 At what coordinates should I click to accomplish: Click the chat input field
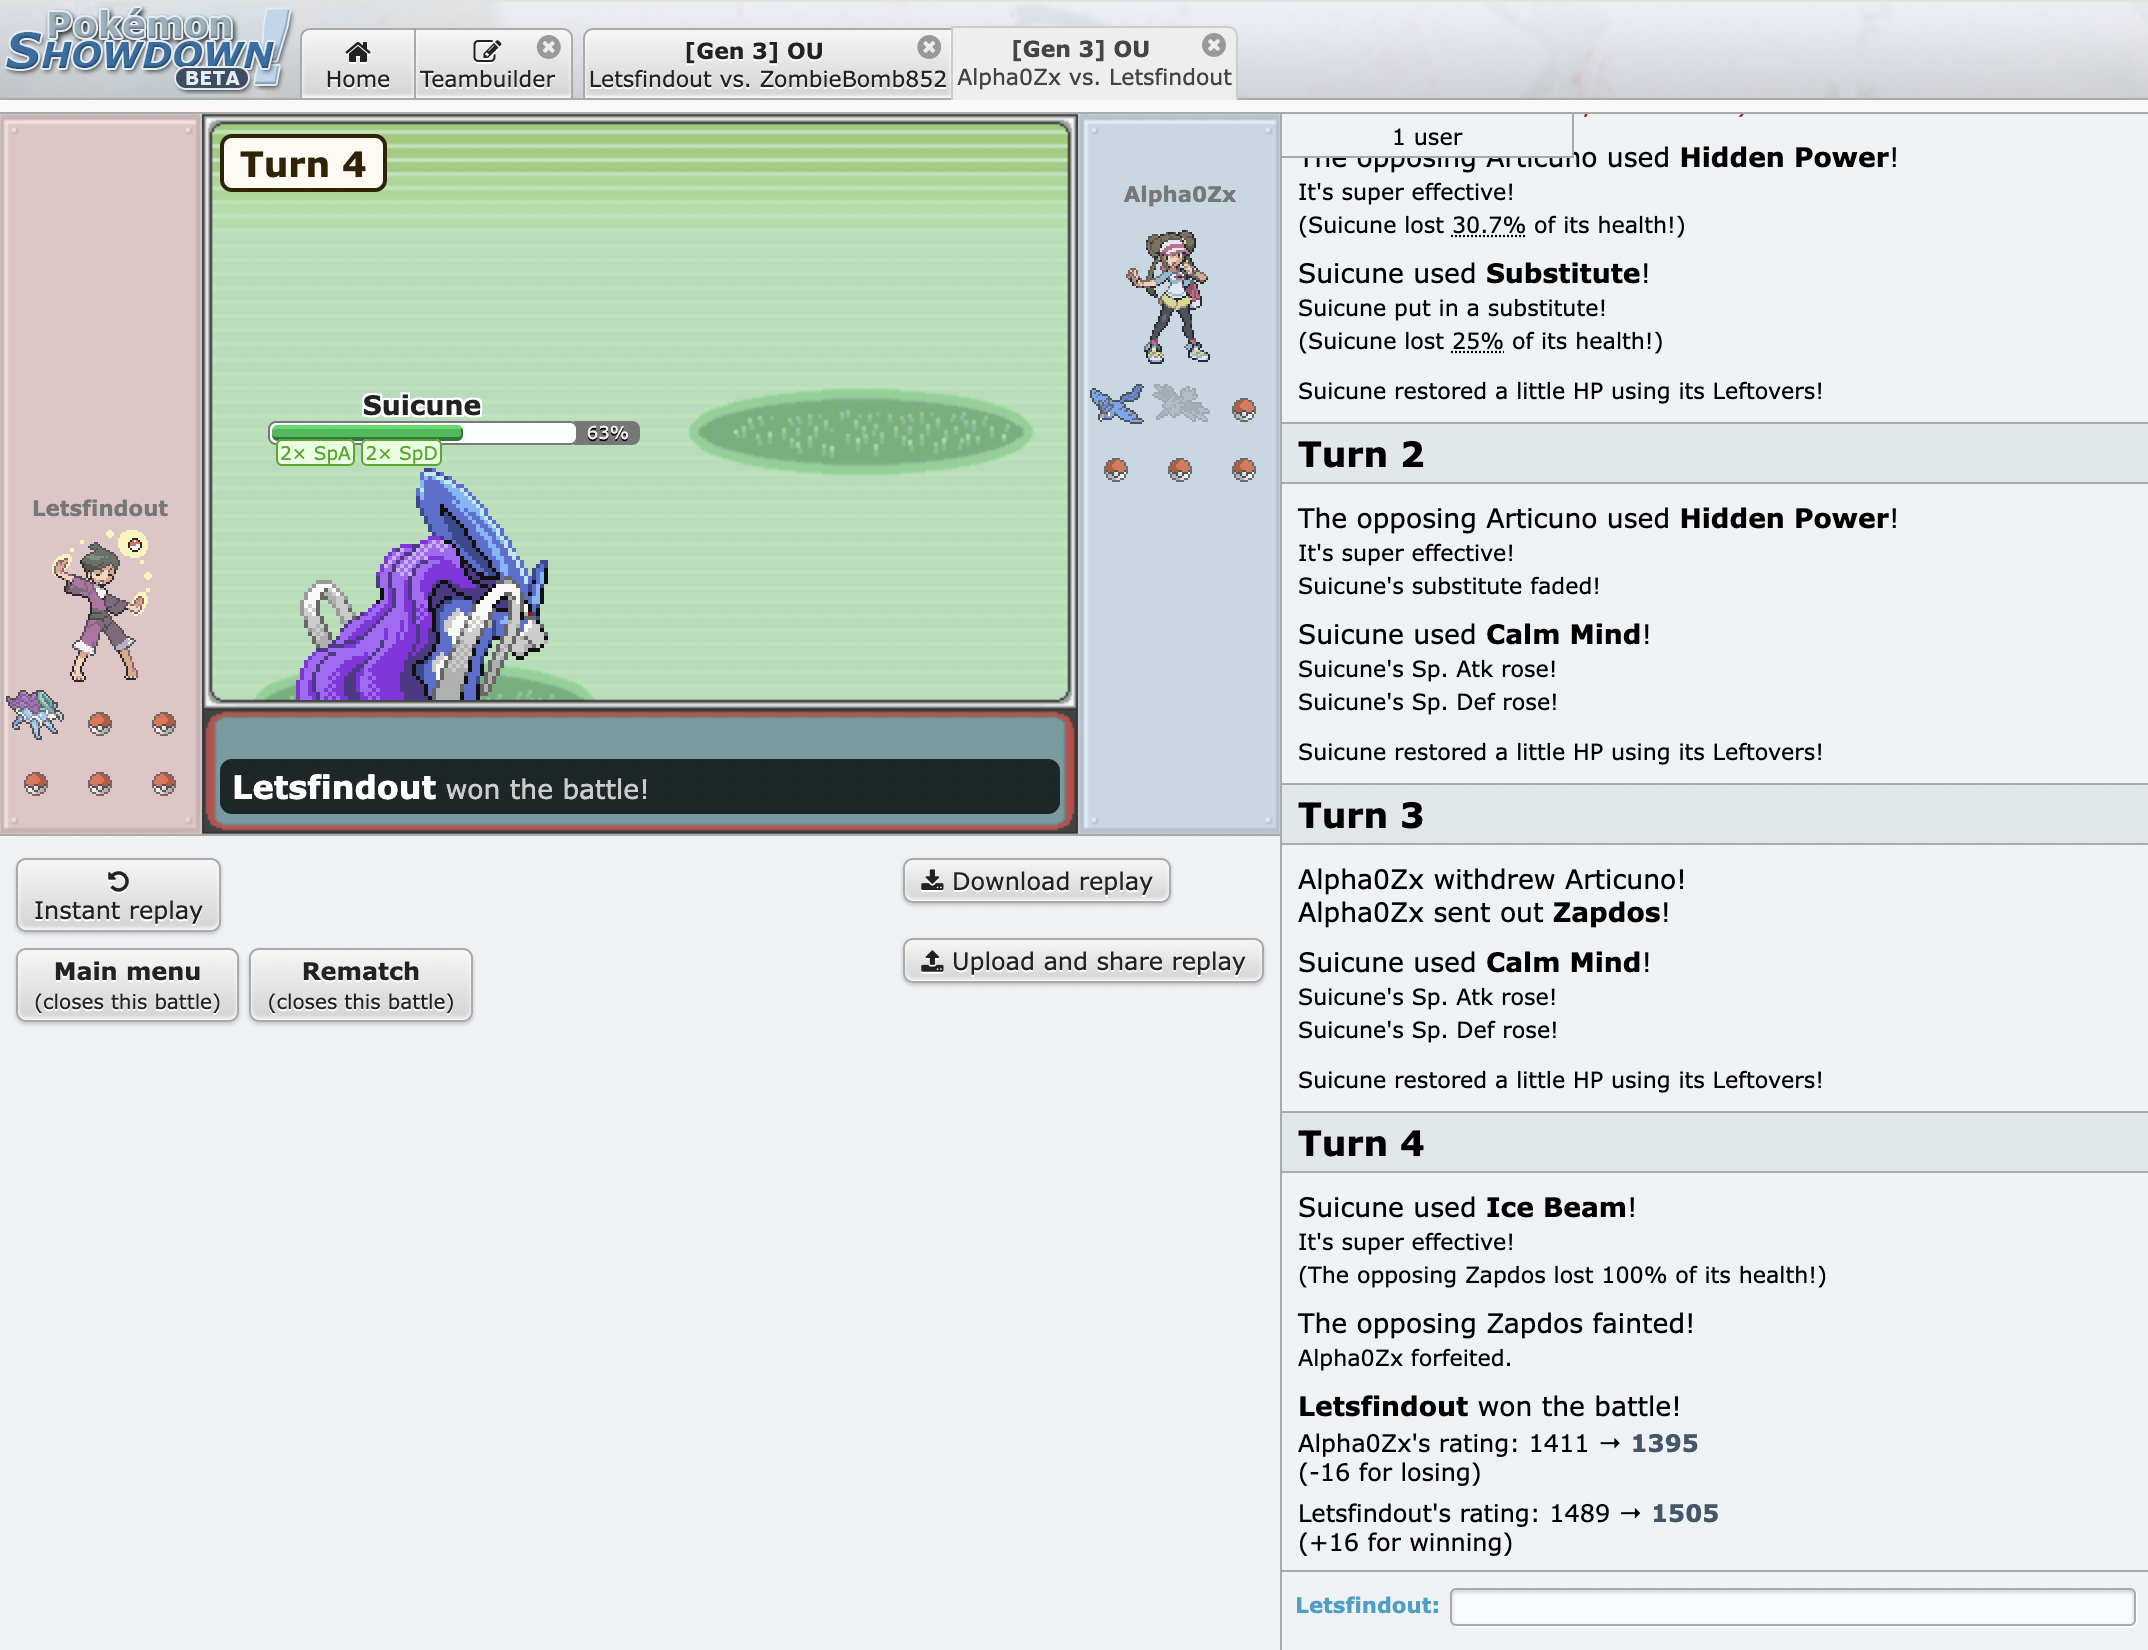pyautogui.click(x=1792, y=1606)
